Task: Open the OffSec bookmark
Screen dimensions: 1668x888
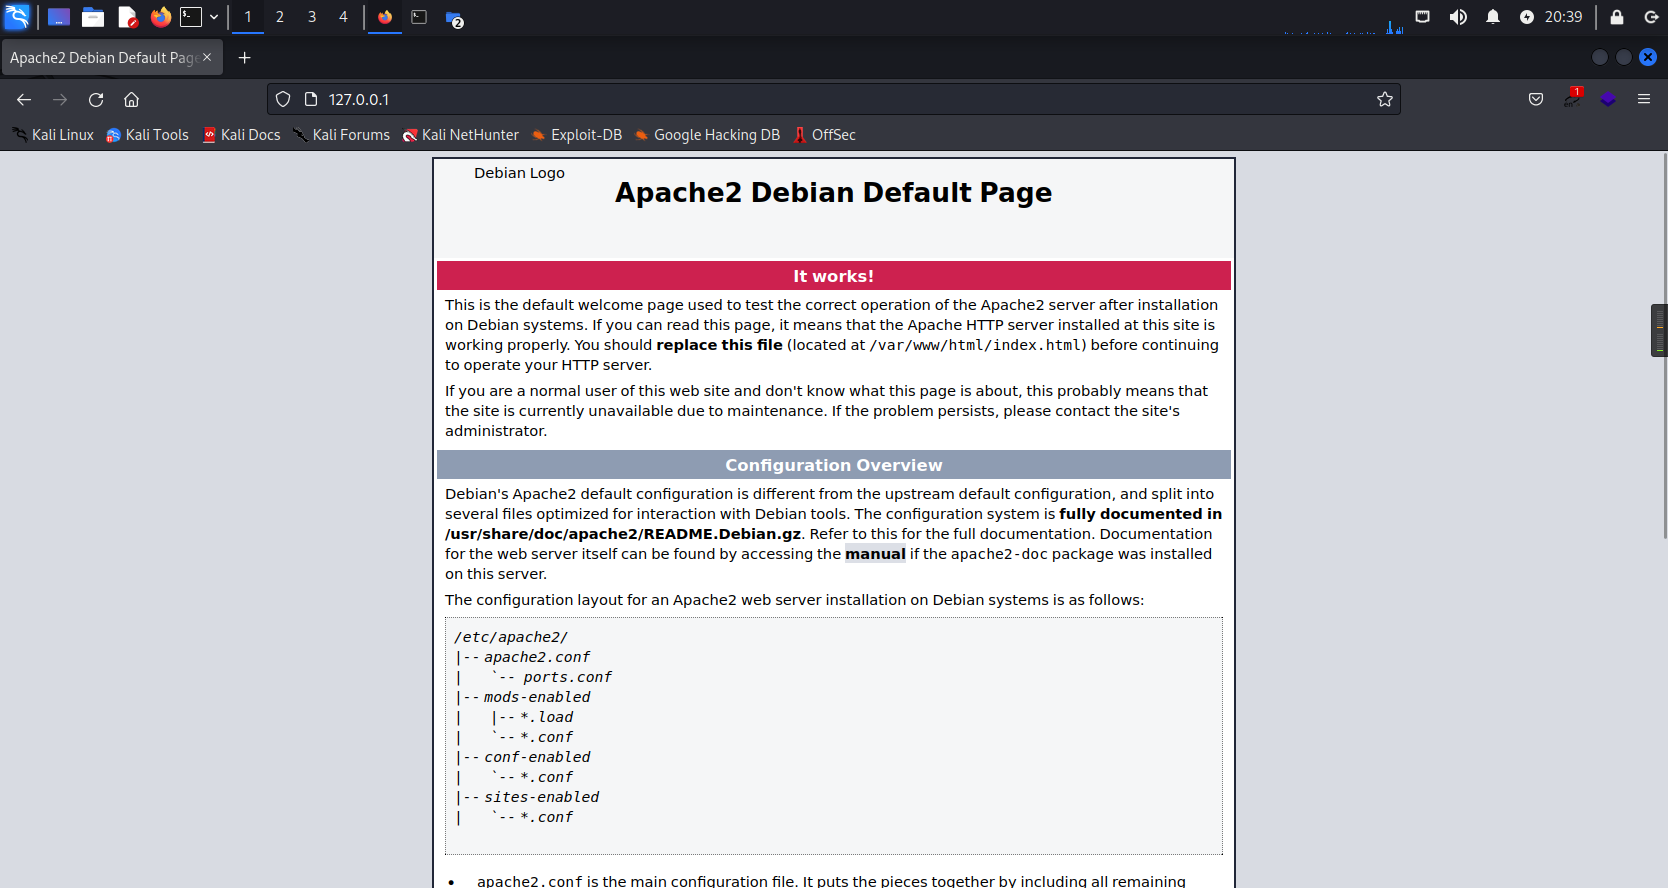Action: pyautogui.click(x=825, y=135)
